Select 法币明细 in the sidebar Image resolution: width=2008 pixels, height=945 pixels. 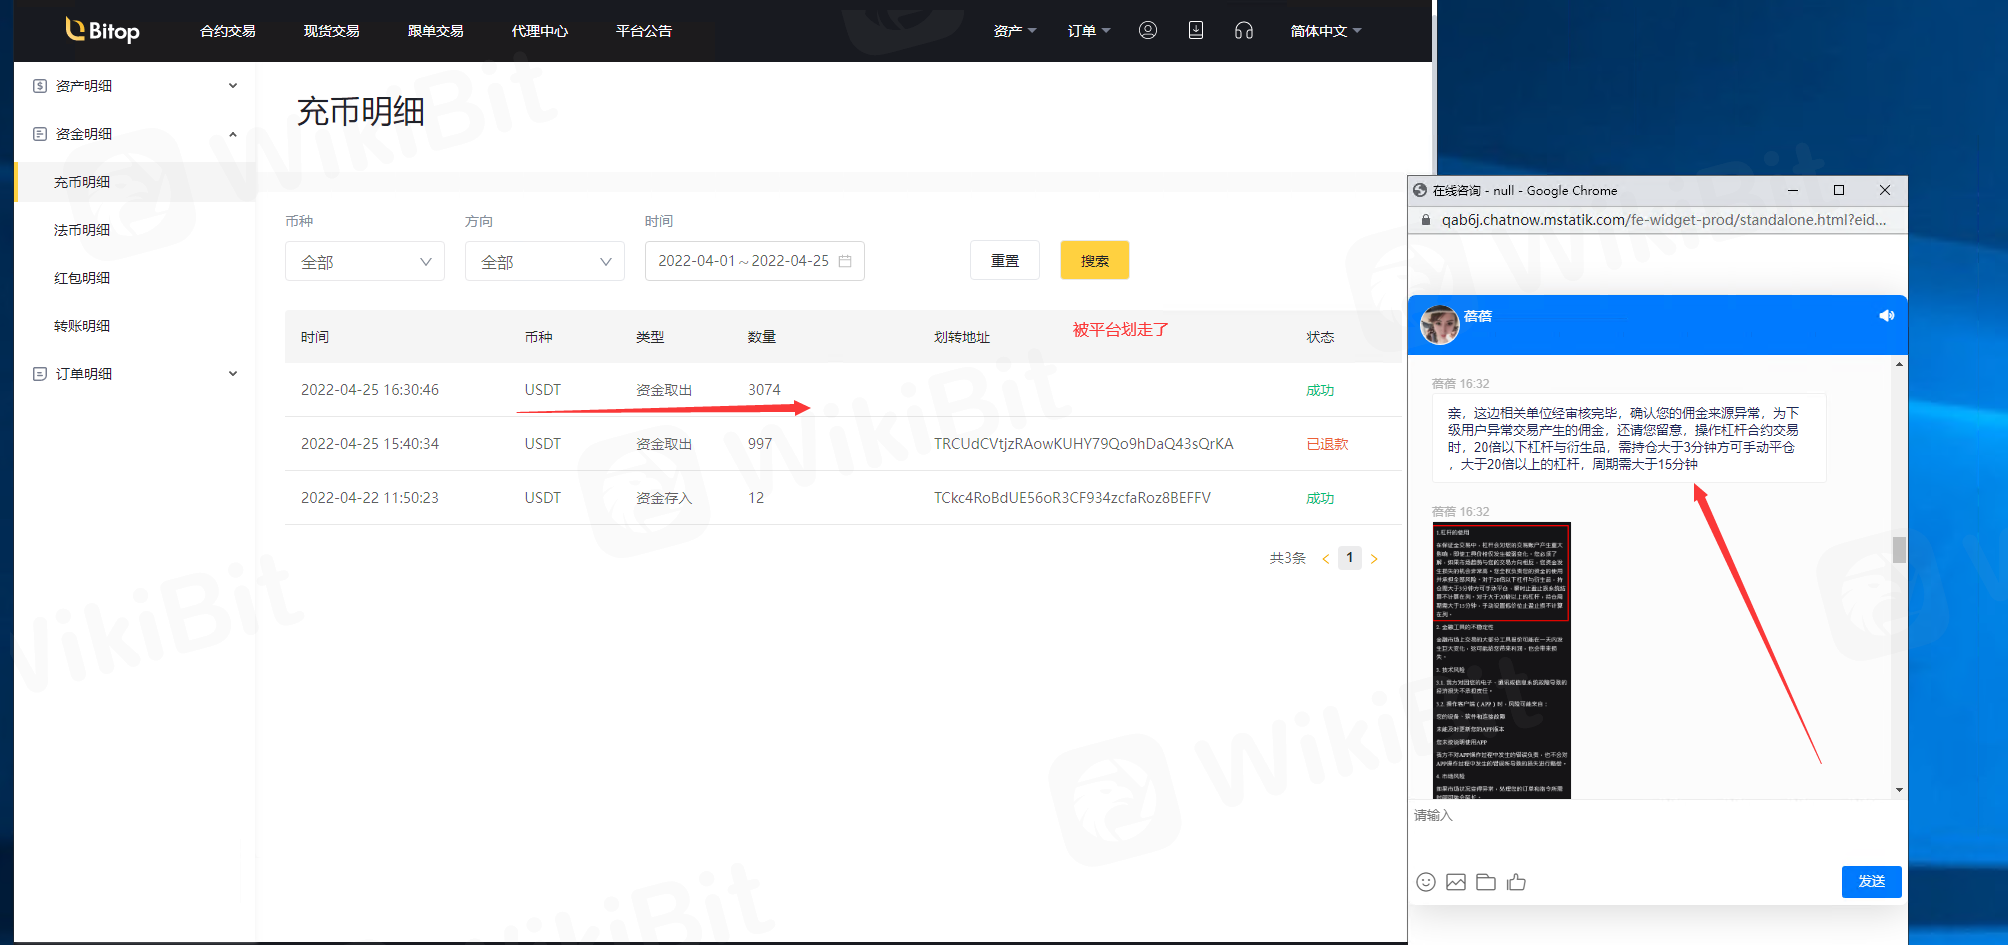point(82,230)
